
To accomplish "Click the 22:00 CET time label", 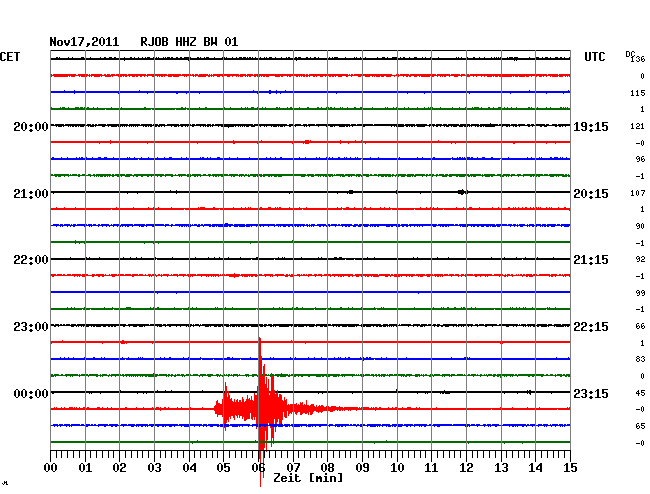I will click(31, 260).
